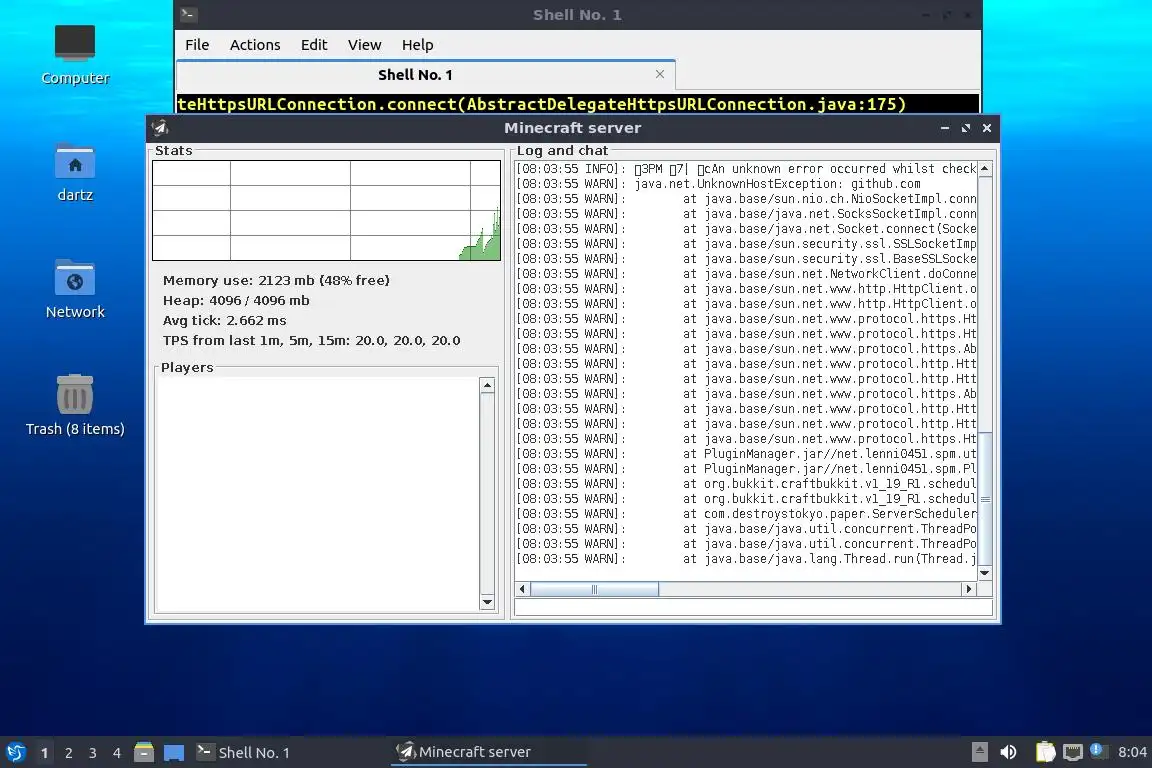Switch to workspace 2 in the pager
This screenshot has height=768, width=1152.
68,753
